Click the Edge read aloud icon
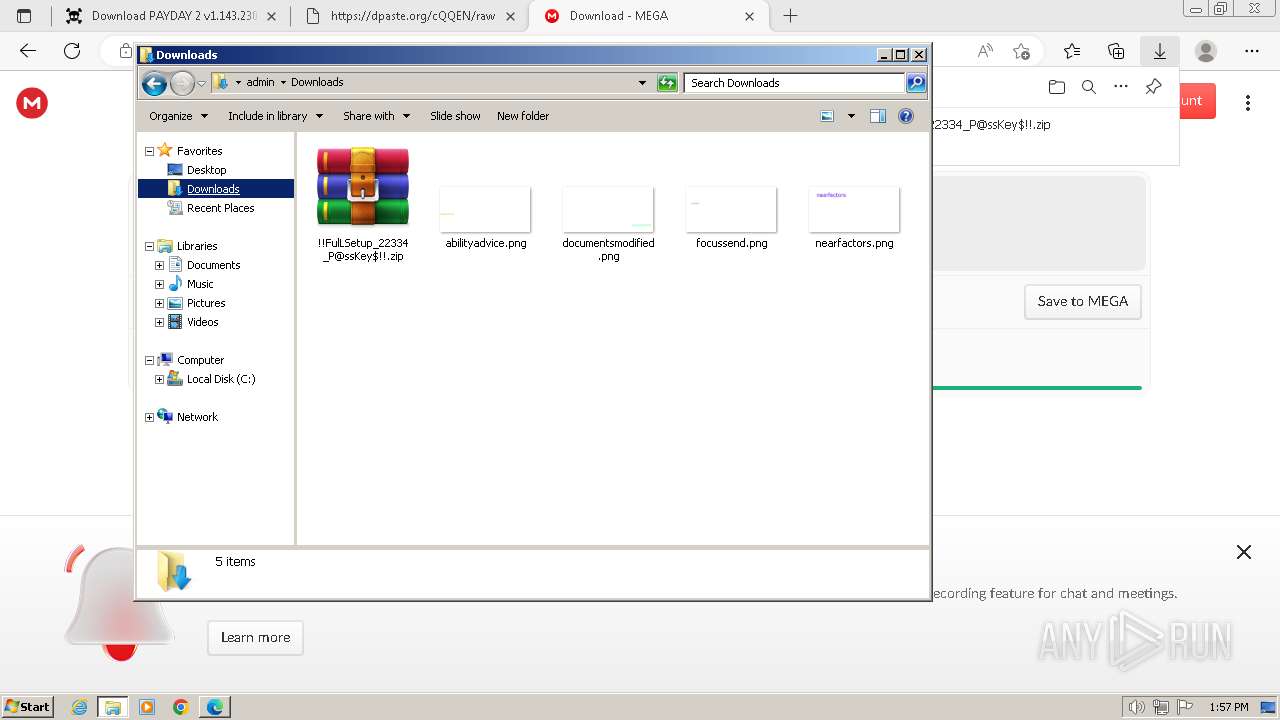This screenshot has width=1280, height=720. 985,51
